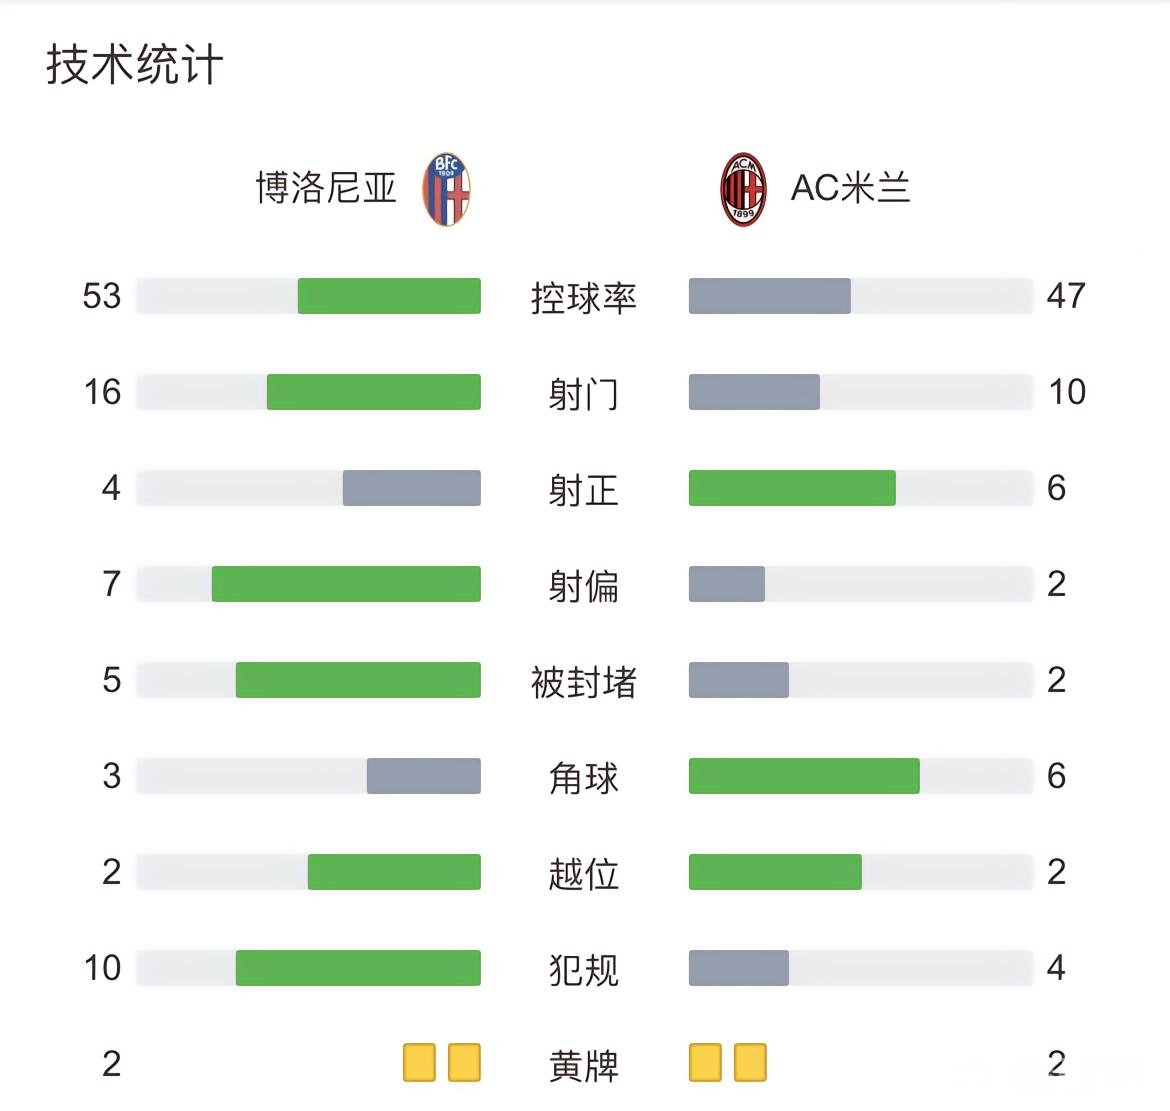This screenshot has height=1111, width=1170.
Task: Click the 射门 stat label
Action: coord(584,394)
